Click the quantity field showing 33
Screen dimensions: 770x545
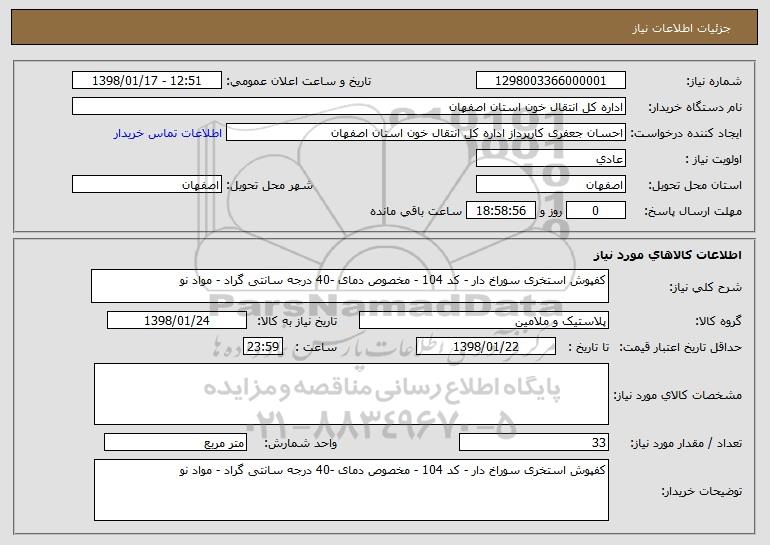point(534,442)
